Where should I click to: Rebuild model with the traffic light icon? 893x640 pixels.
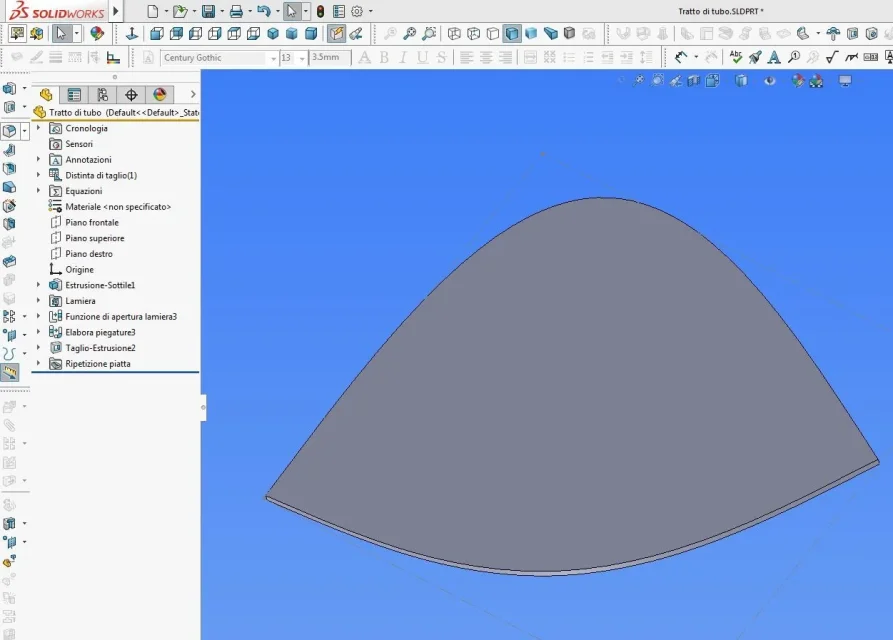point(321,11)
